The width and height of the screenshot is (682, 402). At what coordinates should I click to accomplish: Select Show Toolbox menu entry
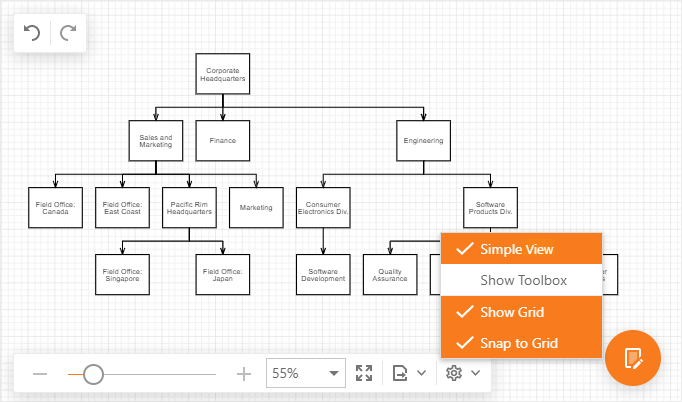click(522, 280)
